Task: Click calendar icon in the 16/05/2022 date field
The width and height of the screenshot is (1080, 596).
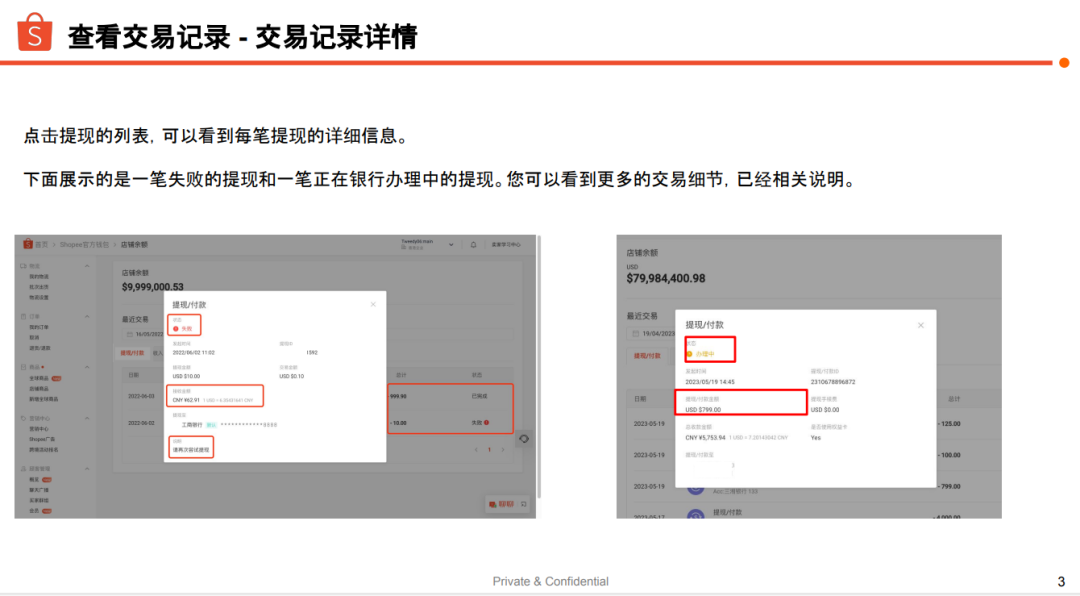Action: click(x=129, y=334)
